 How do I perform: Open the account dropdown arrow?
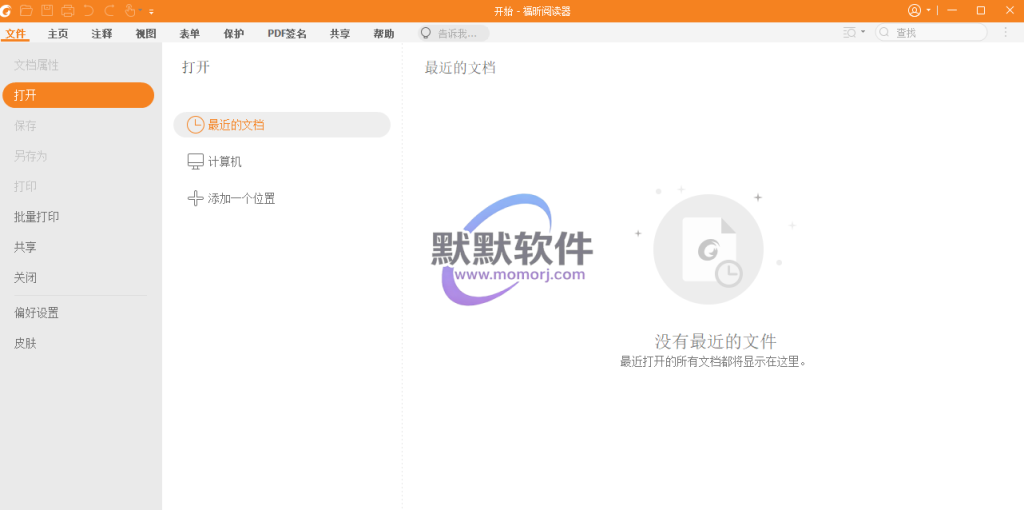(928, 10)
